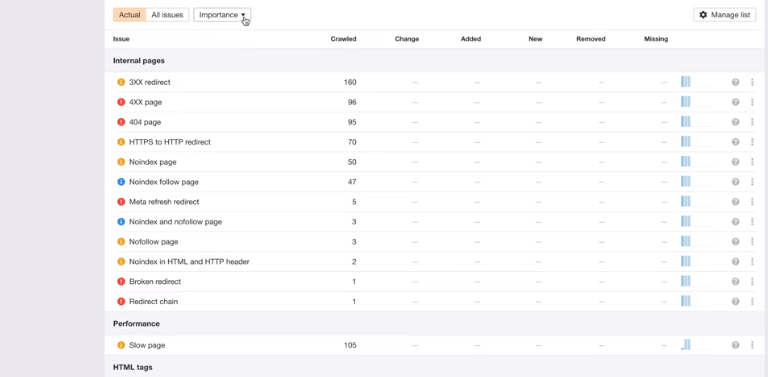Viewport: 768px width, 377px height.
Task: Click orange warning icon beside Slow page
Action: point(121,345)
